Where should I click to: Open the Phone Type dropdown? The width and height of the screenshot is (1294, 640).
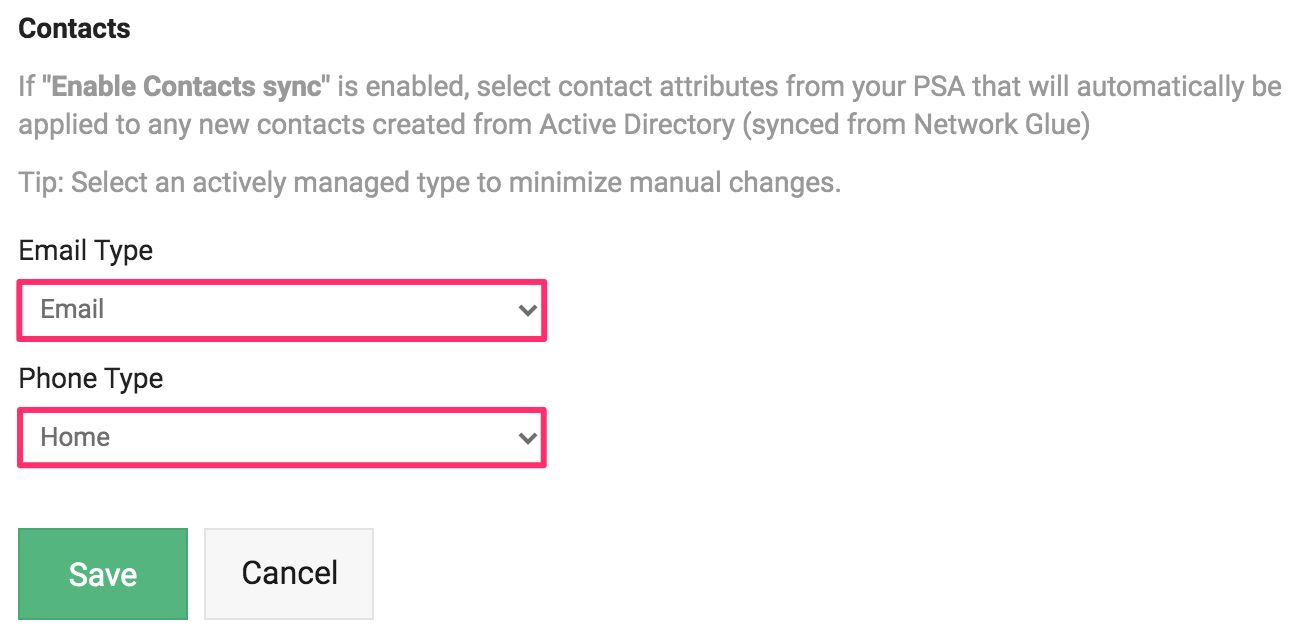click(x=281, y=438)
